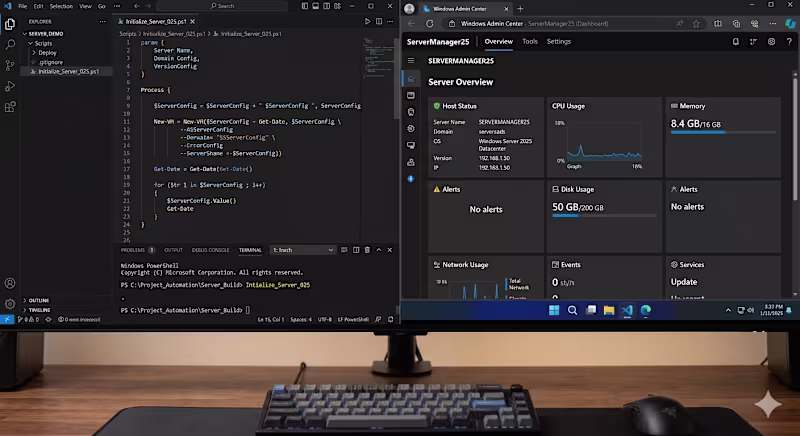
Task: Open the Extensions view in VS Code
Action: 10,107
